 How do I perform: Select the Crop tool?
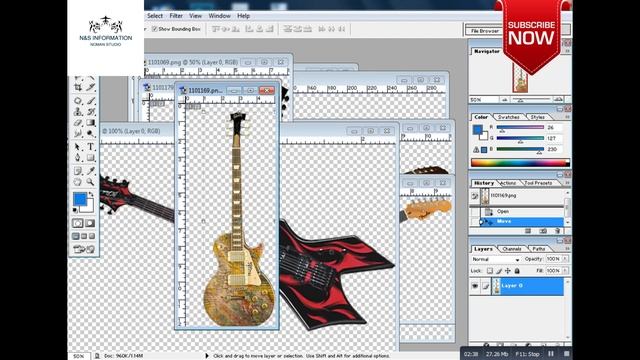point(78,87)
